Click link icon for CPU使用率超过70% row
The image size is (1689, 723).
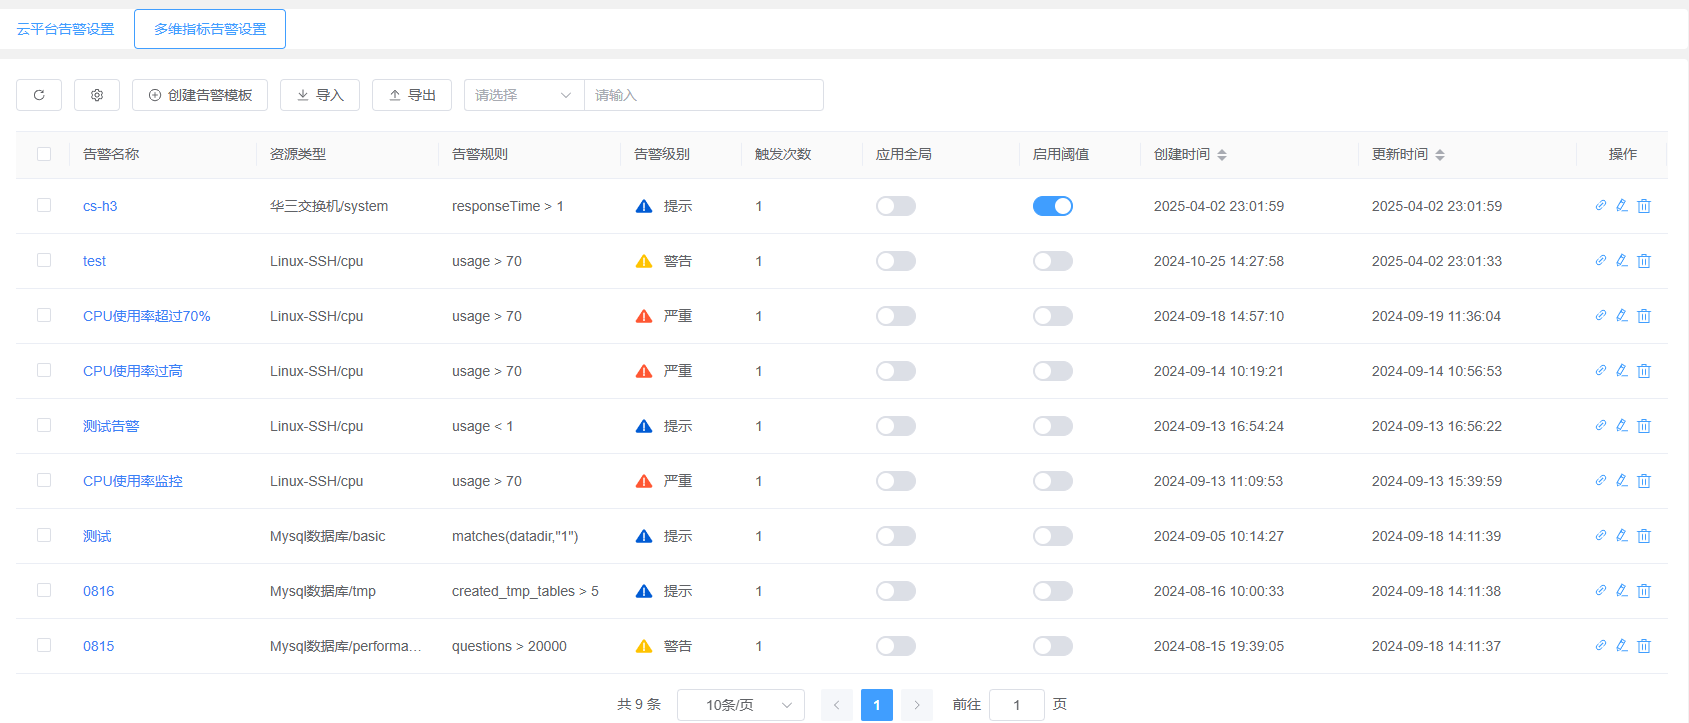coord(1600,315)
